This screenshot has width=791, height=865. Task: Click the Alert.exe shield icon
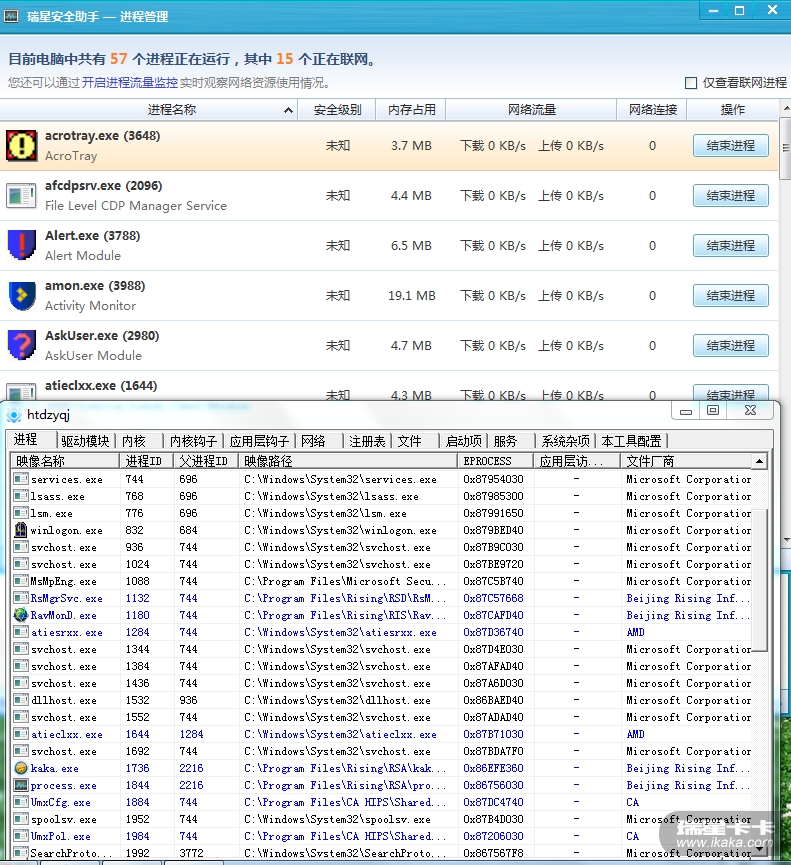click(x=21, y=246)
